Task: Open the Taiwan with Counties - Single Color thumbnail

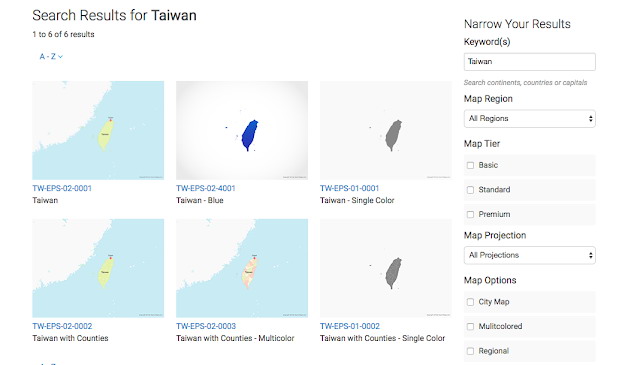Action: click(x=386, y=268)
